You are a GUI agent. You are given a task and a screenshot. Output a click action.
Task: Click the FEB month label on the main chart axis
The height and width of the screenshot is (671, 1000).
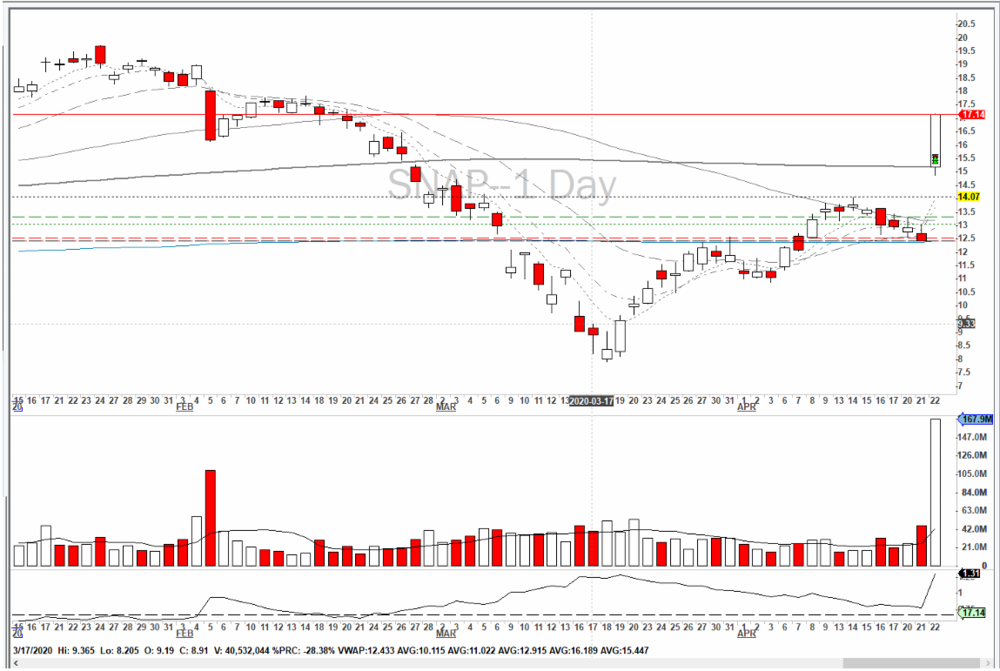(184, 409)
